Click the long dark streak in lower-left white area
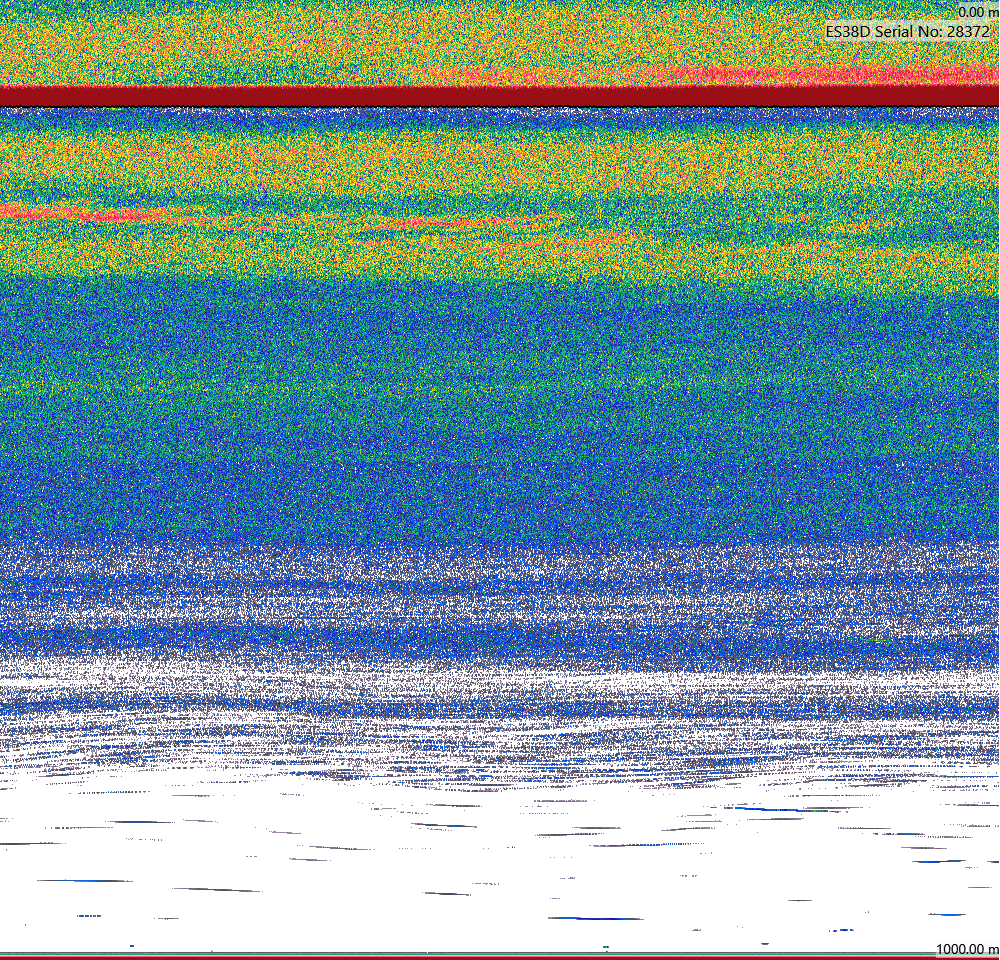The height and width of the screenshot is (960, 1000). tap(84, 881)
